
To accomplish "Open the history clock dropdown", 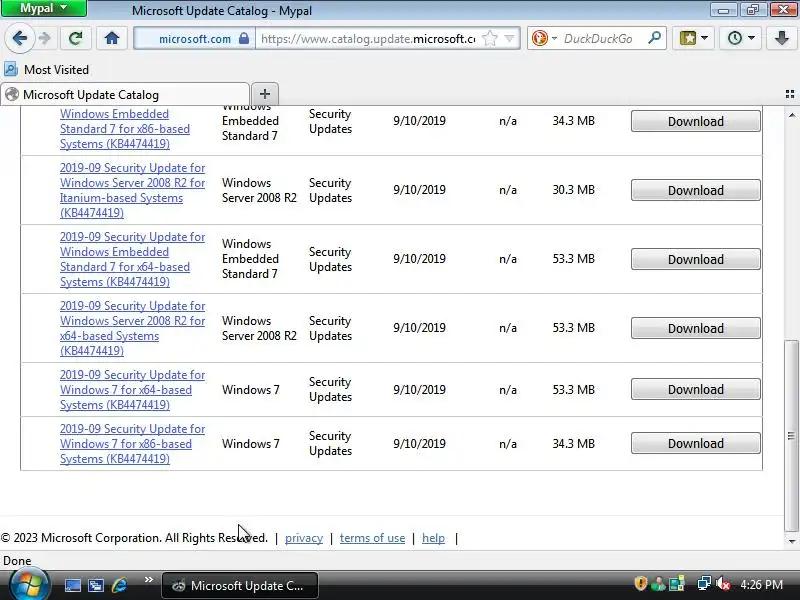I will pyautogui.click(x=740, y=38).
